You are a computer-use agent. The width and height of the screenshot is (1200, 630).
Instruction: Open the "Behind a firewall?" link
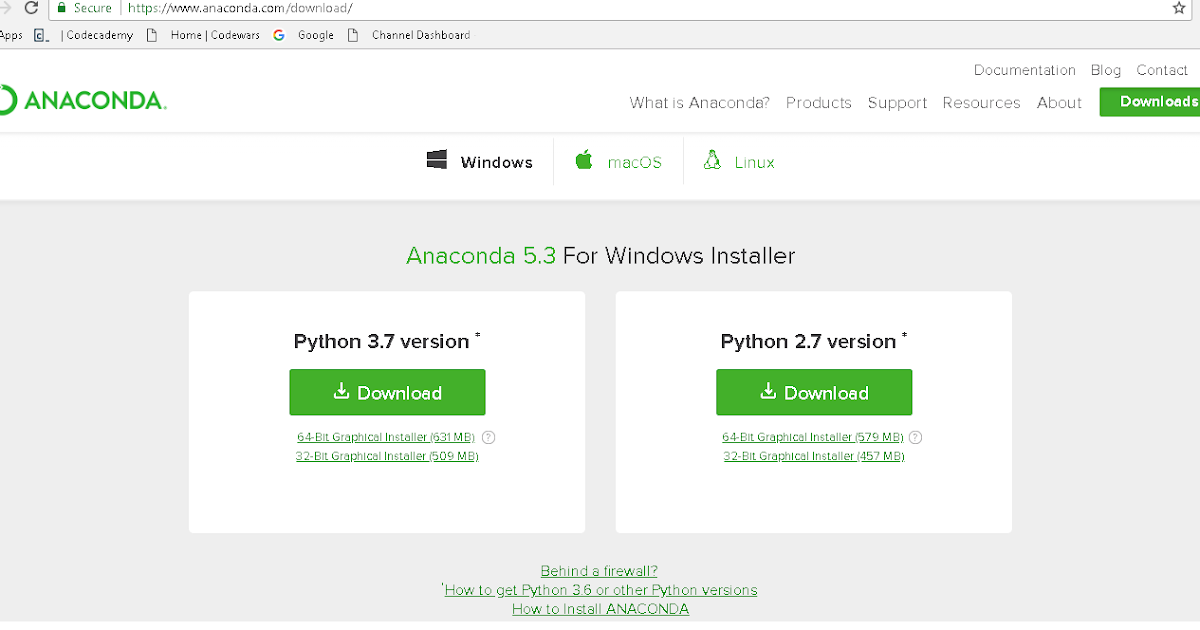point(599,570)
